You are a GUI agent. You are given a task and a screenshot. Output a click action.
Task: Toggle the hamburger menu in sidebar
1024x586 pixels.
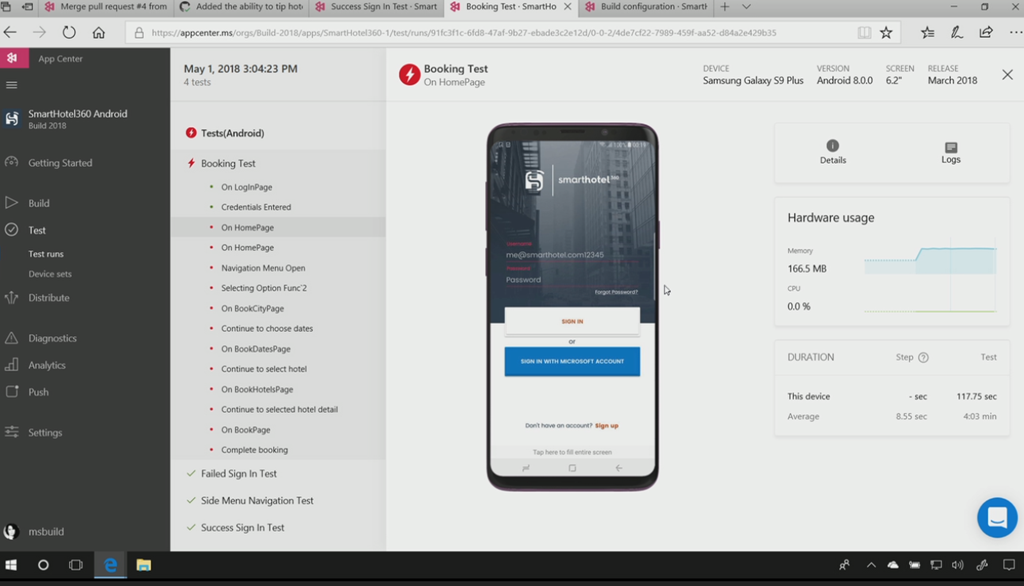[x=11, y=85]
